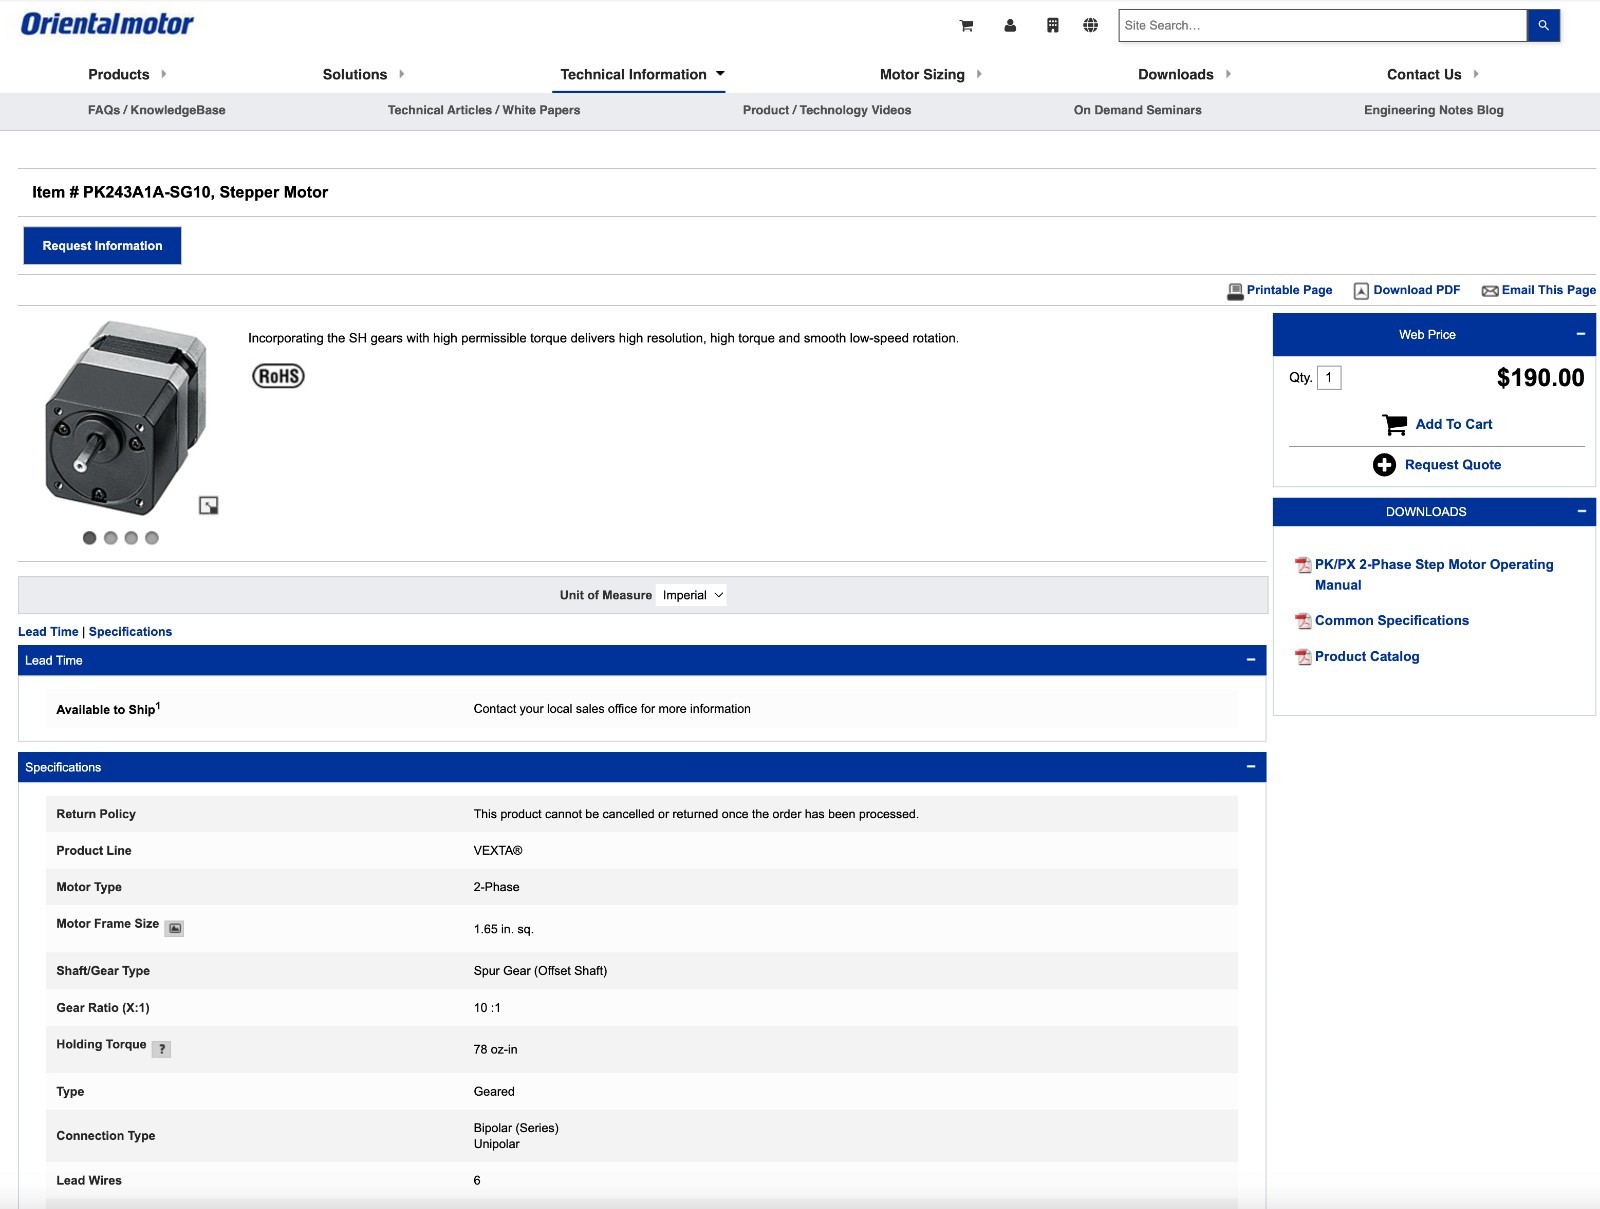Collapse the DOWNLOADS panel
Screen dimensions: 1600x1209
[x=1581, y=511]
